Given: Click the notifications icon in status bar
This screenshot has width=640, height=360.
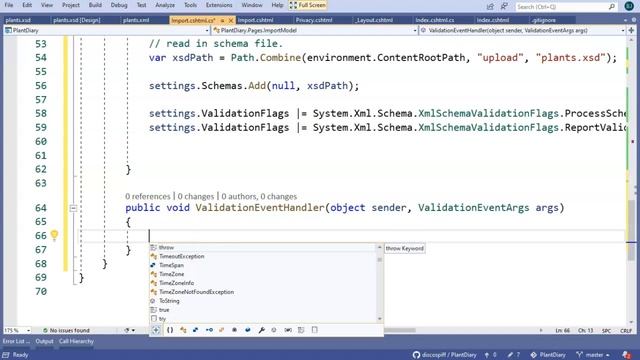Looking at the screenshot, I should [627, 355].
